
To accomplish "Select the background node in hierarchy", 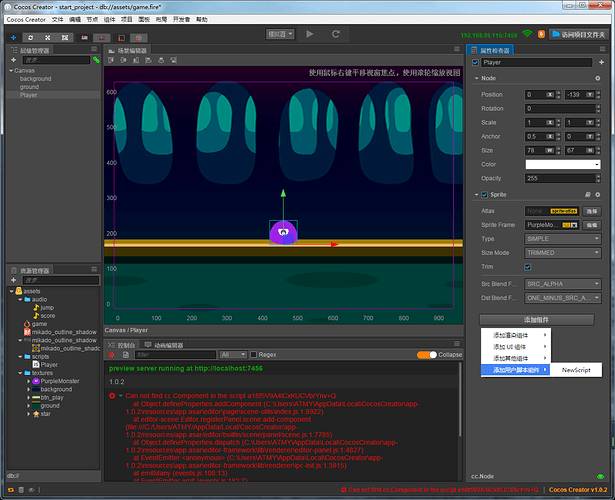I will point(35,79).
